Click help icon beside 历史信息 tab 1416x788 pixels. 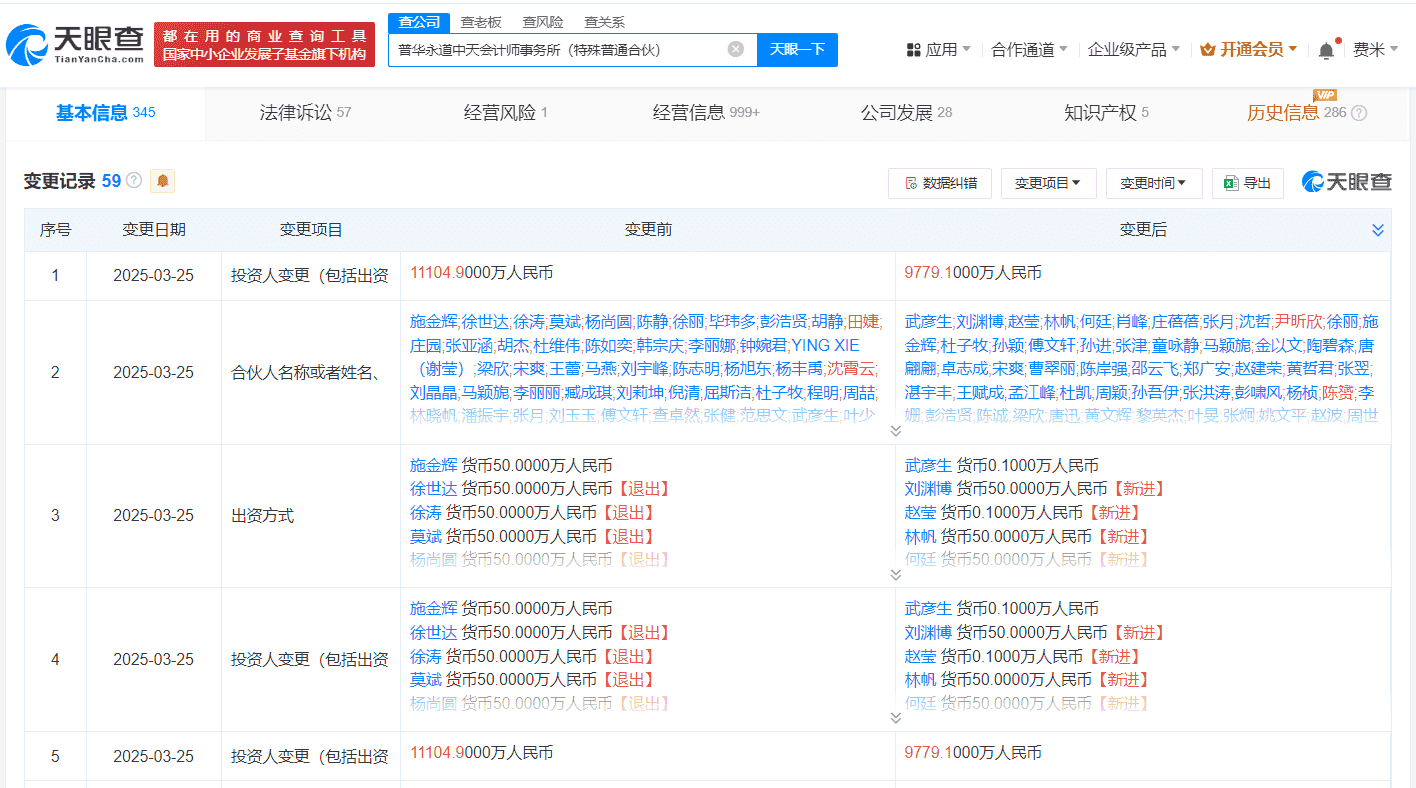pos(1358,113)
